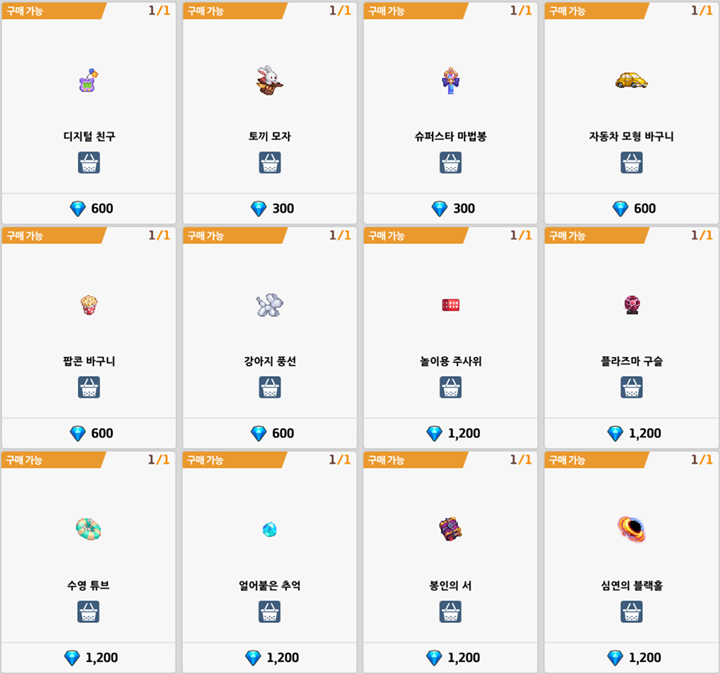Image resolution: width=720 pixels, height=674 pixels.
Task: Select the 놀이용 주사위 red dice image
Action: click(x=450, y=304)
